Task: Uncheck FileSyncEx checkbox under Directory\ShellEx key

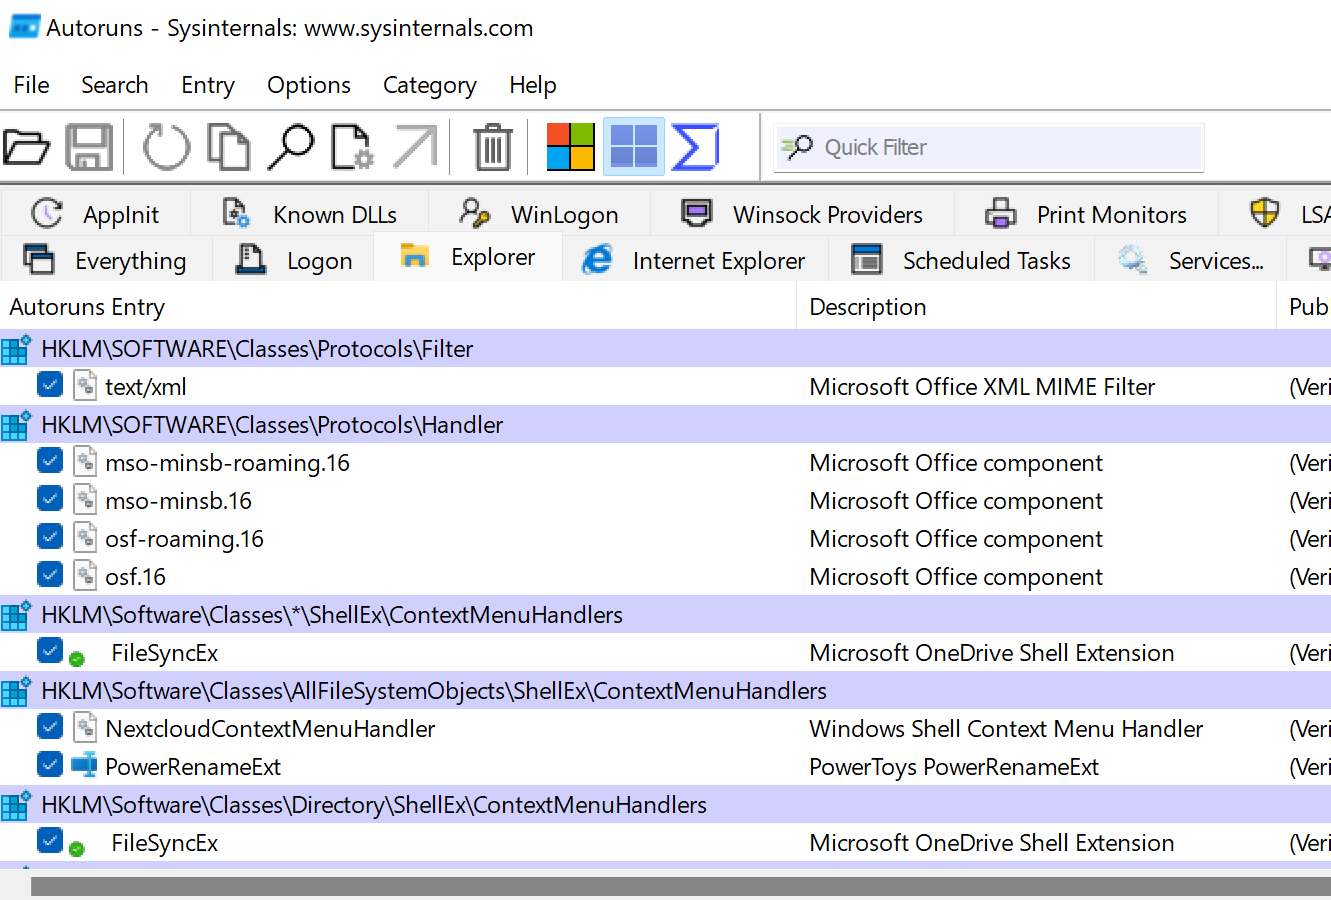Action: [50, 840]
